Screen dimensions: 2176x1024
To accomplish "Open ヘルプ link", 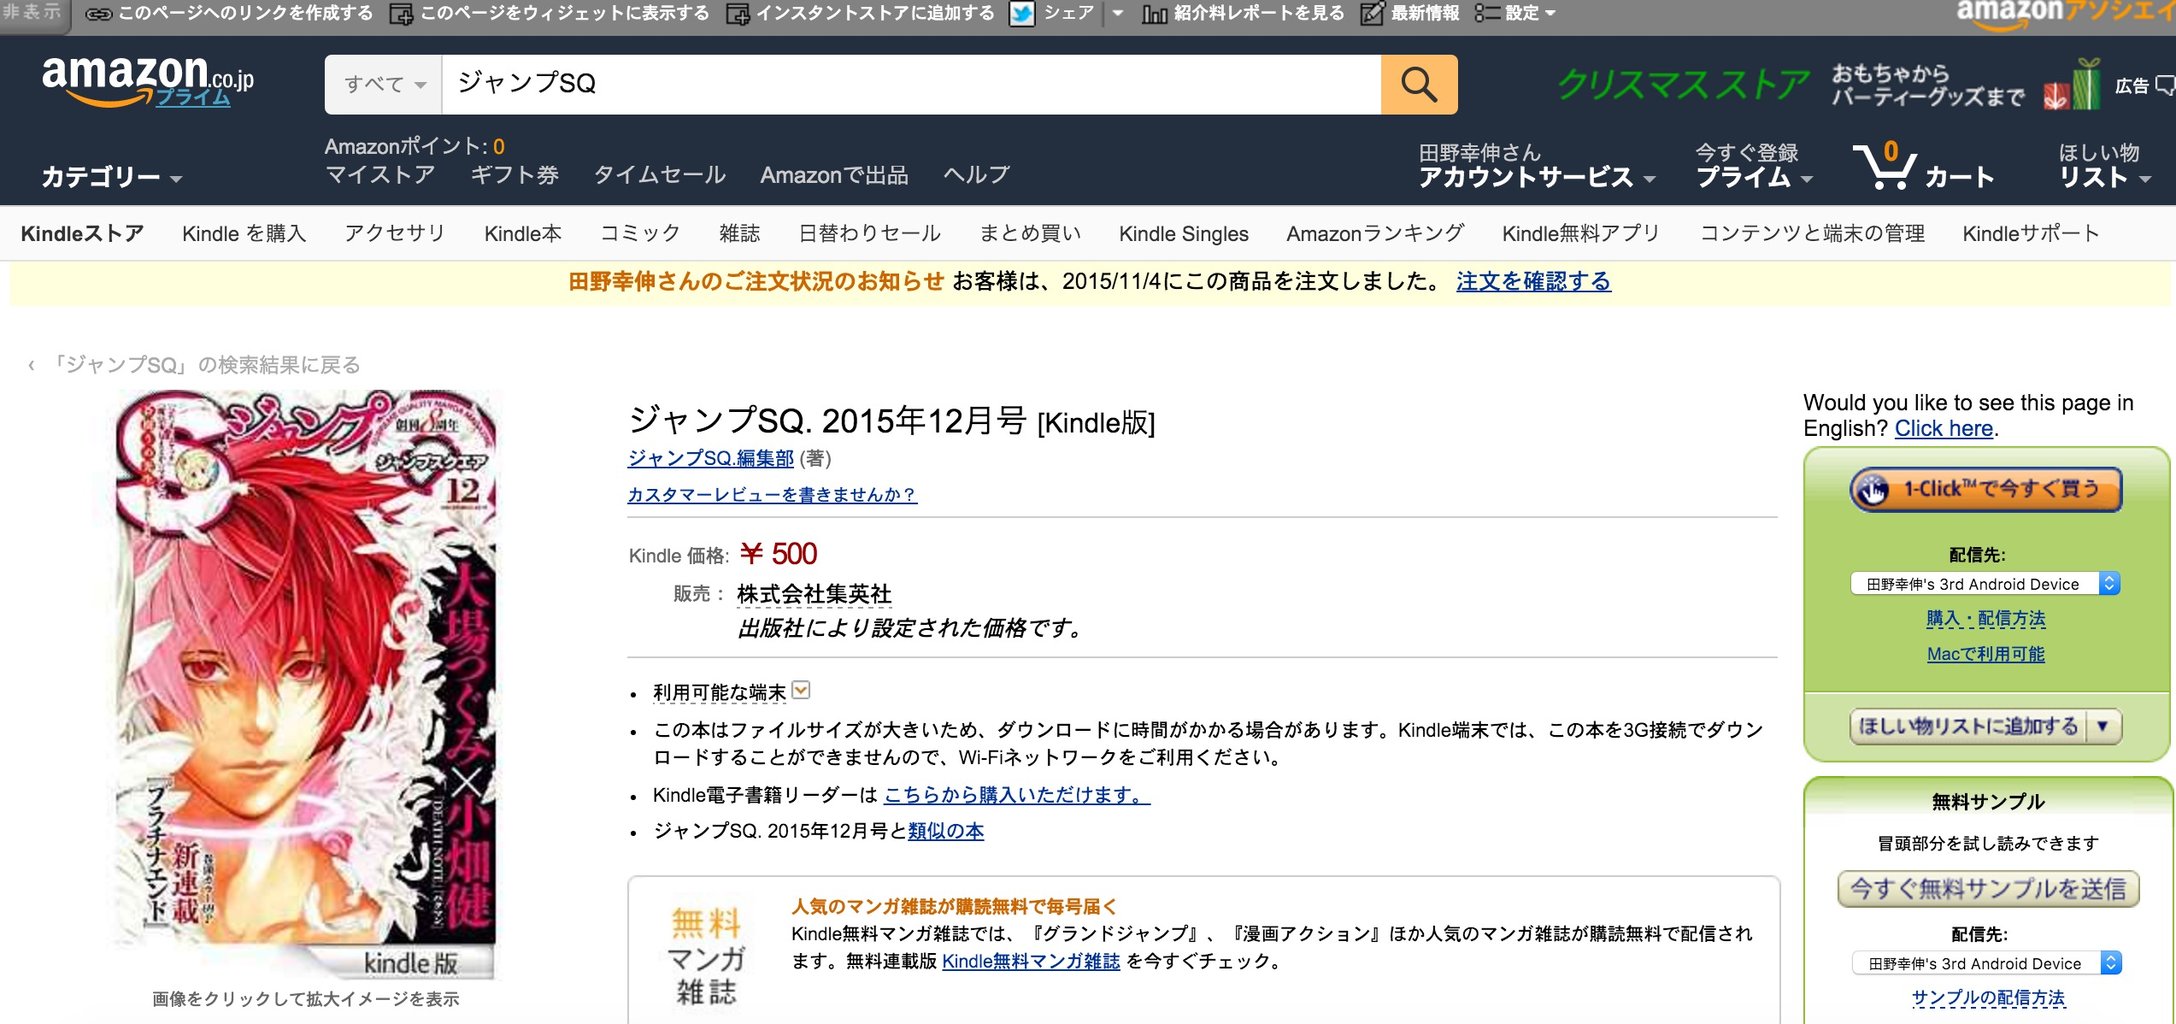I will (976, 175).
